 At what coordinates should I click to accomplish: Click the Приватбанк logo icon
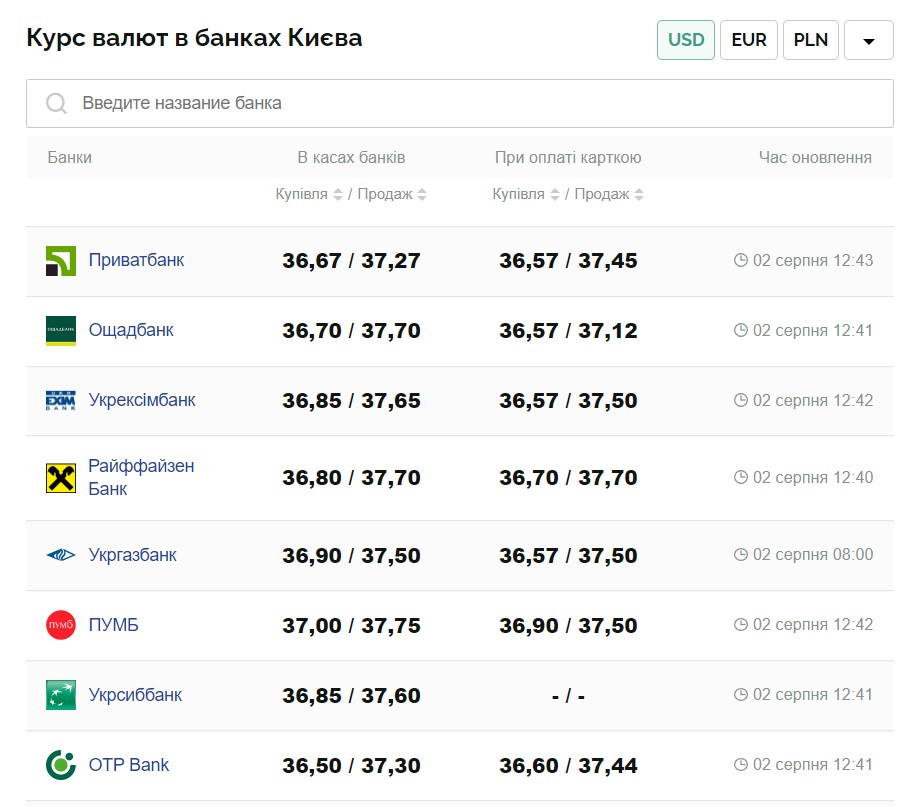click(x=61, y=261)
